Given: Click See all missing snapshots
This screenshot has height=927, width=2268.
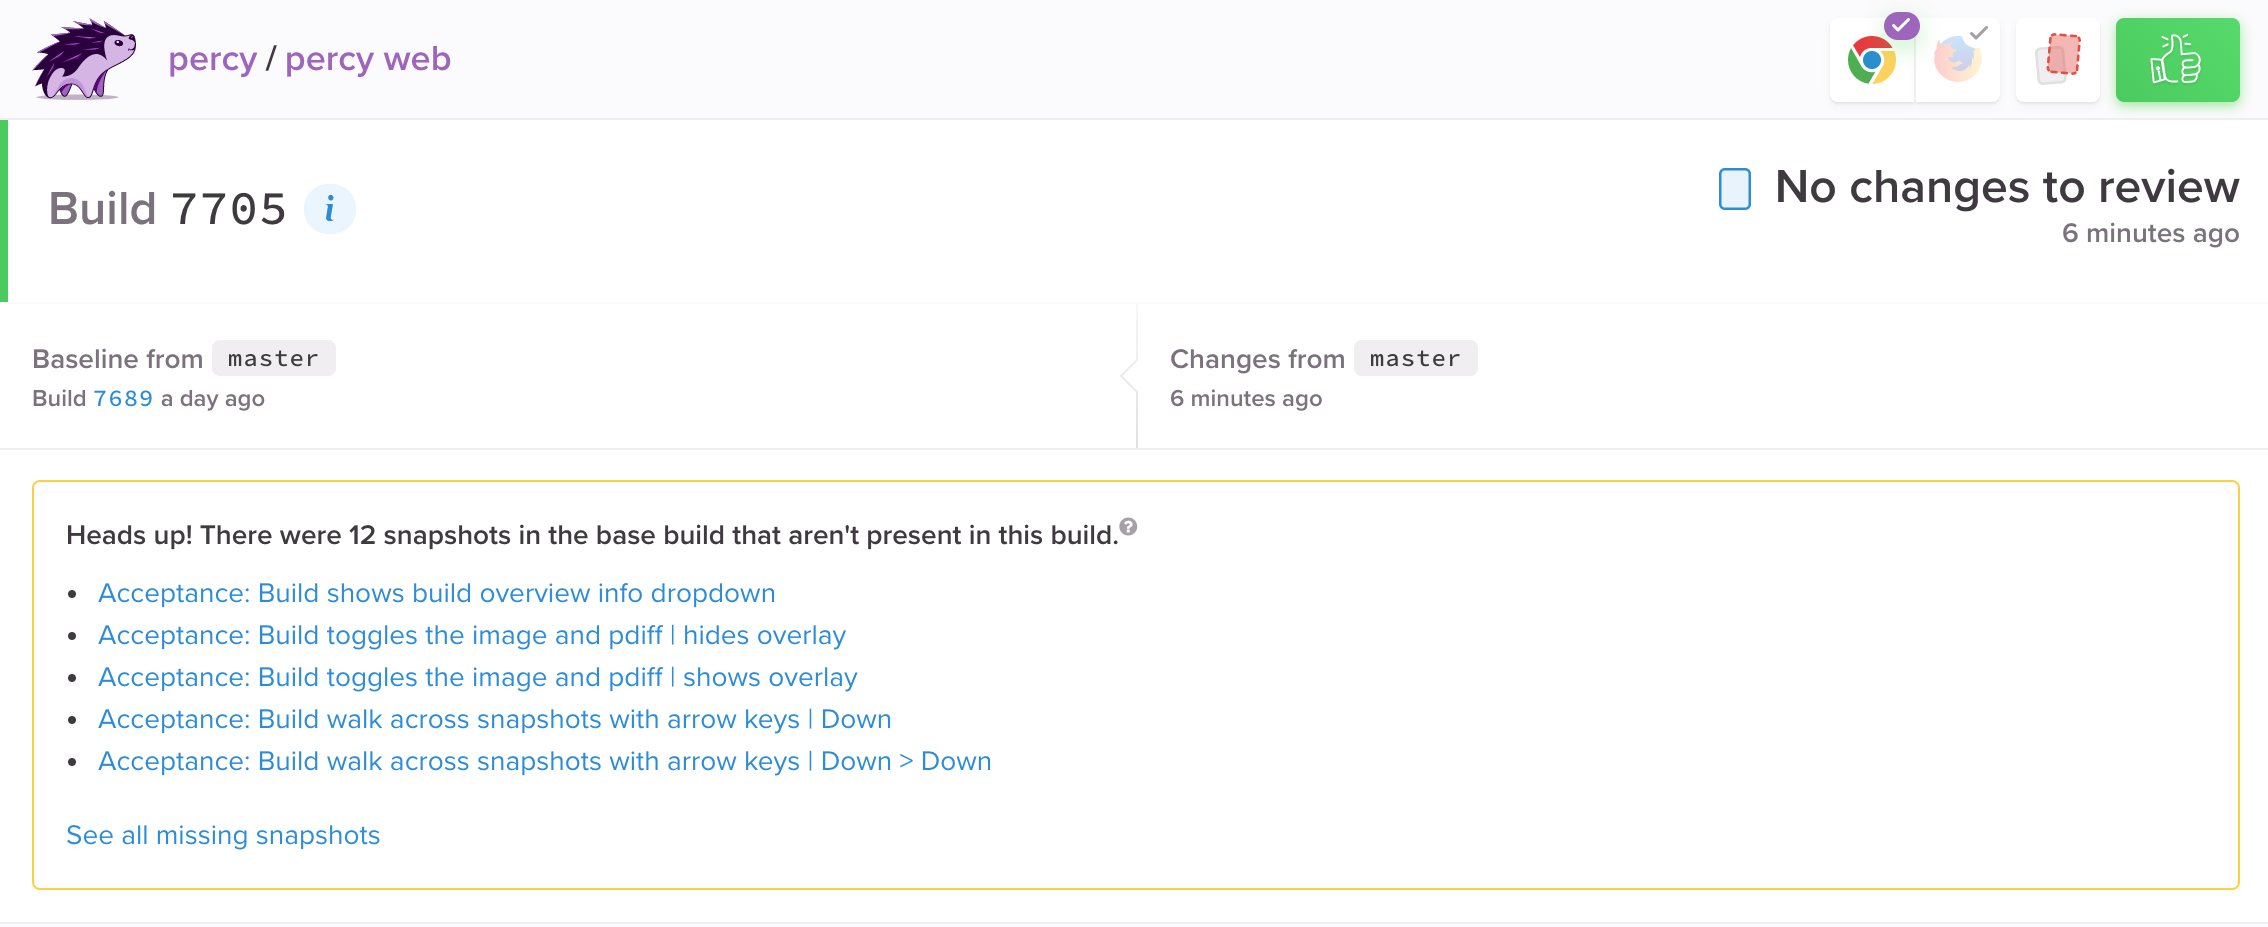Looking at the screenshot, I should point(223,834).
